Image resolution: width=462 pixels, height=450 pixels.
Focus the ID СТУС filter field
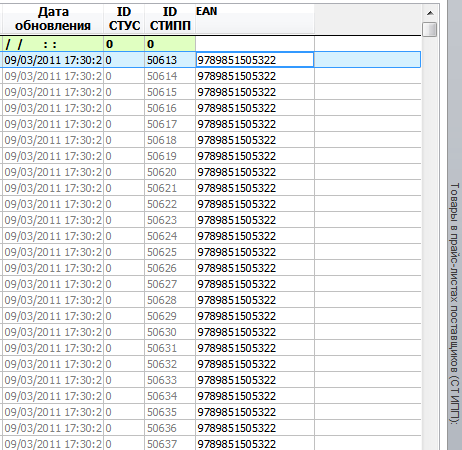tap(124, 44)
